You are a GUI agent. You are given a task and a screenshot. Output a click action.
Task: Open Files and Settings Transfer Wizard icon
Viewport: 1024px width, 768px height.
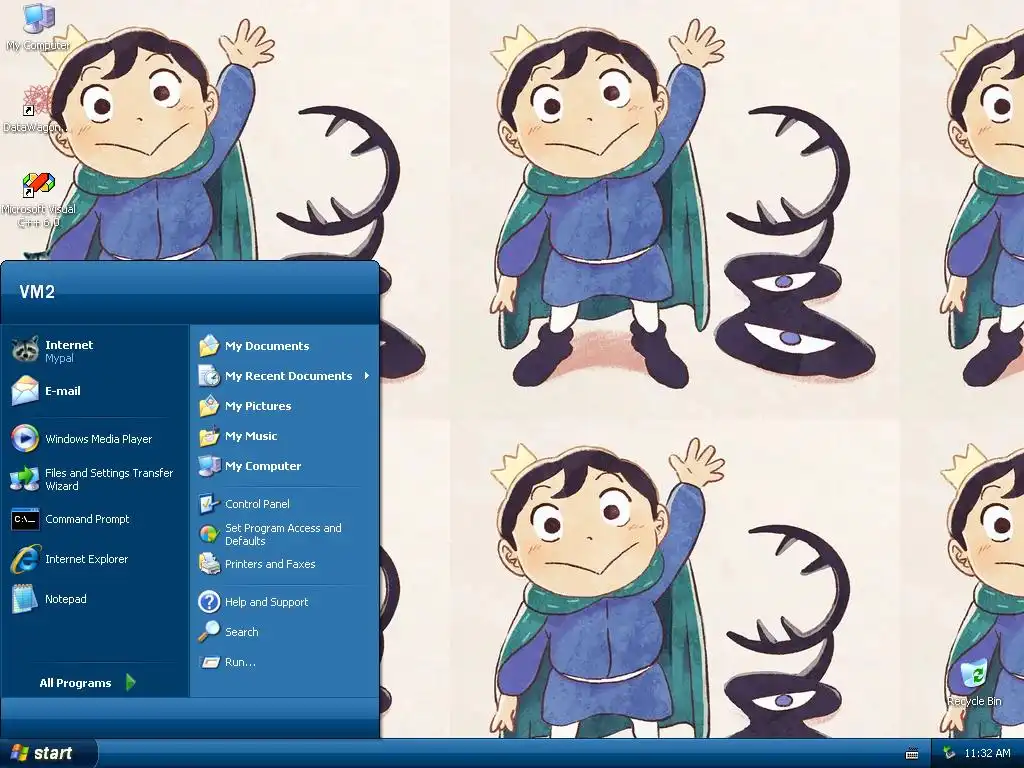click(25, 479)
